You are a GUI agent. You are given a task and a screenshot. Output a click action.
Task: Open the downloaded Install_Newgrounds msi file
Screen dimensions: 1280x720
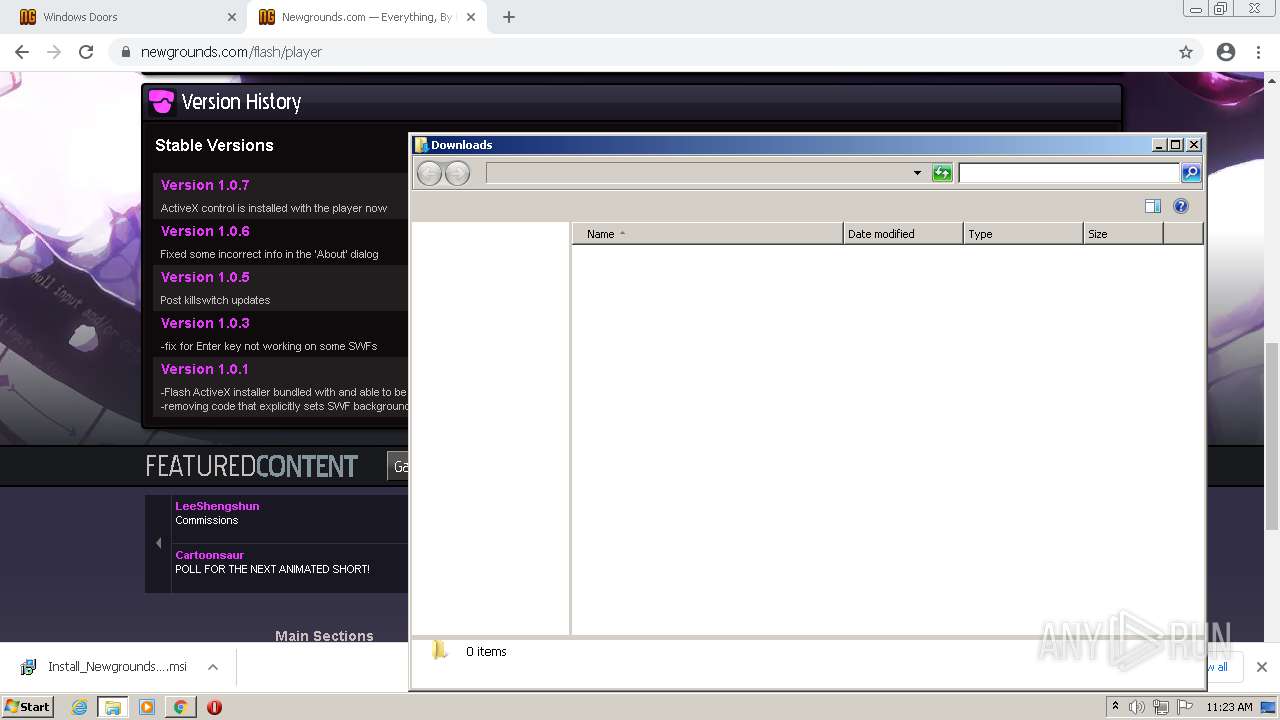point(105,667)
